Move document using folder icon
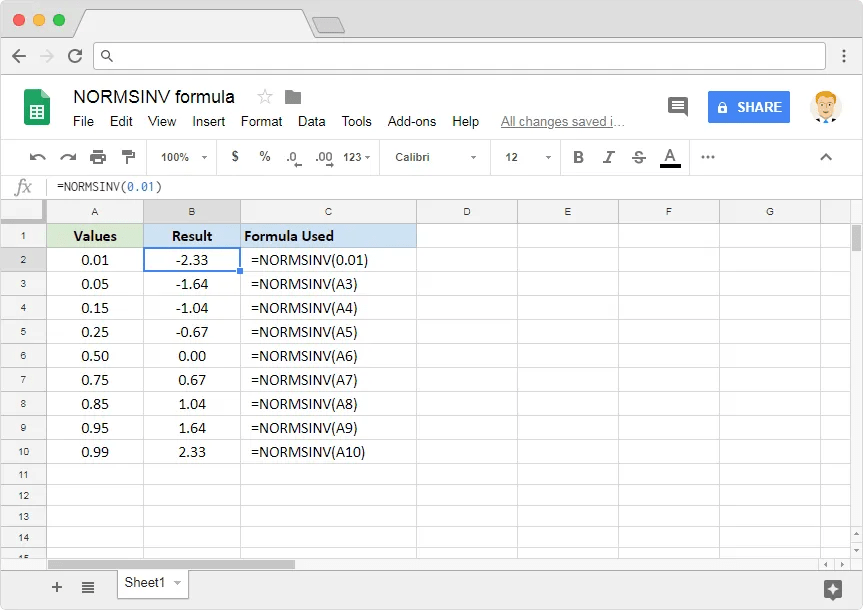 click(x=293, y=97)
